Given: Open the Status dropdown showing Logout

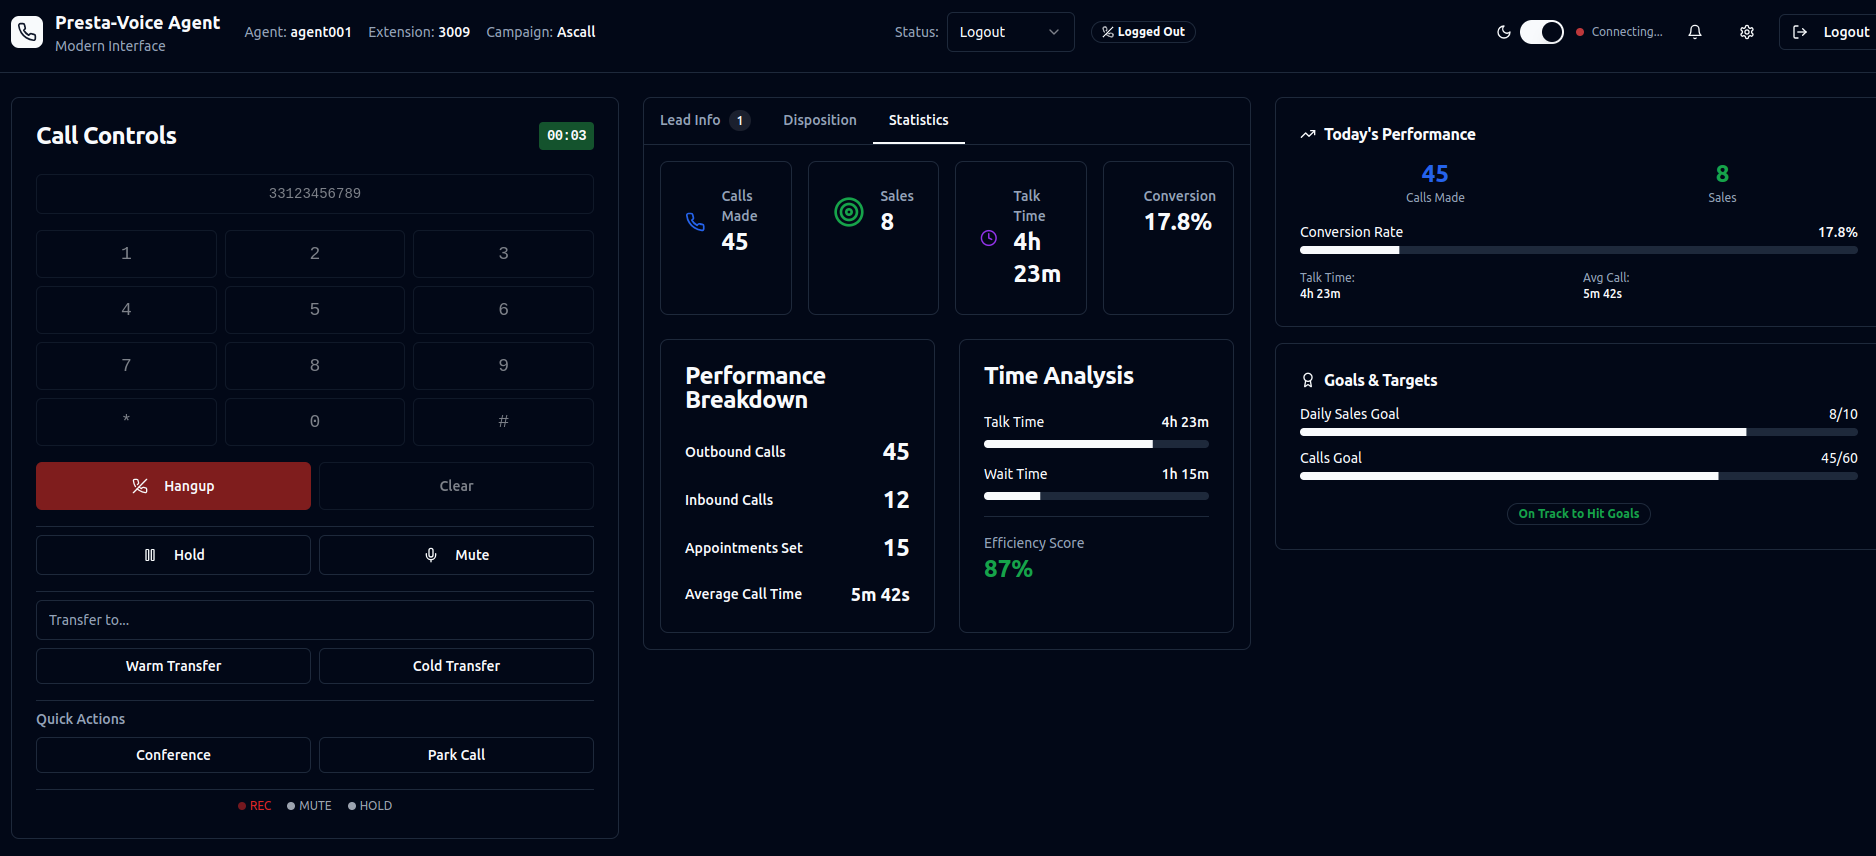Looking at the screenshot, I should click(x=1010, y=32).
